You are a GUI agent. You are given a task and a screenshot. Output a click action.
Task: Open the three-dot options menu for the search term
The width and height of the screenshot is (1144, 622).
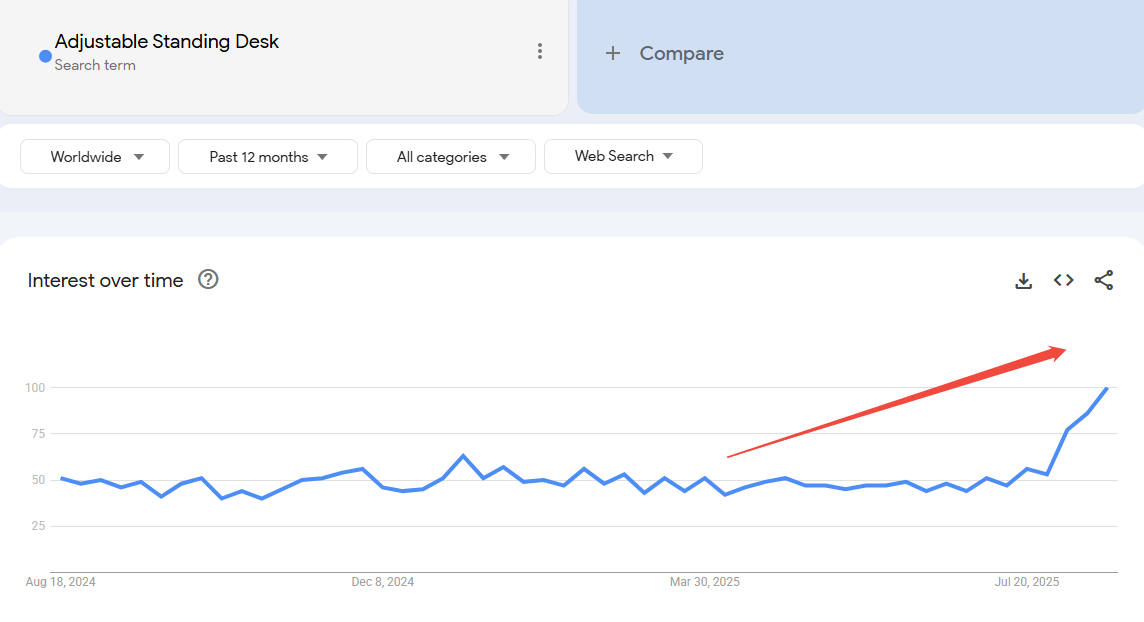point(540,51)
